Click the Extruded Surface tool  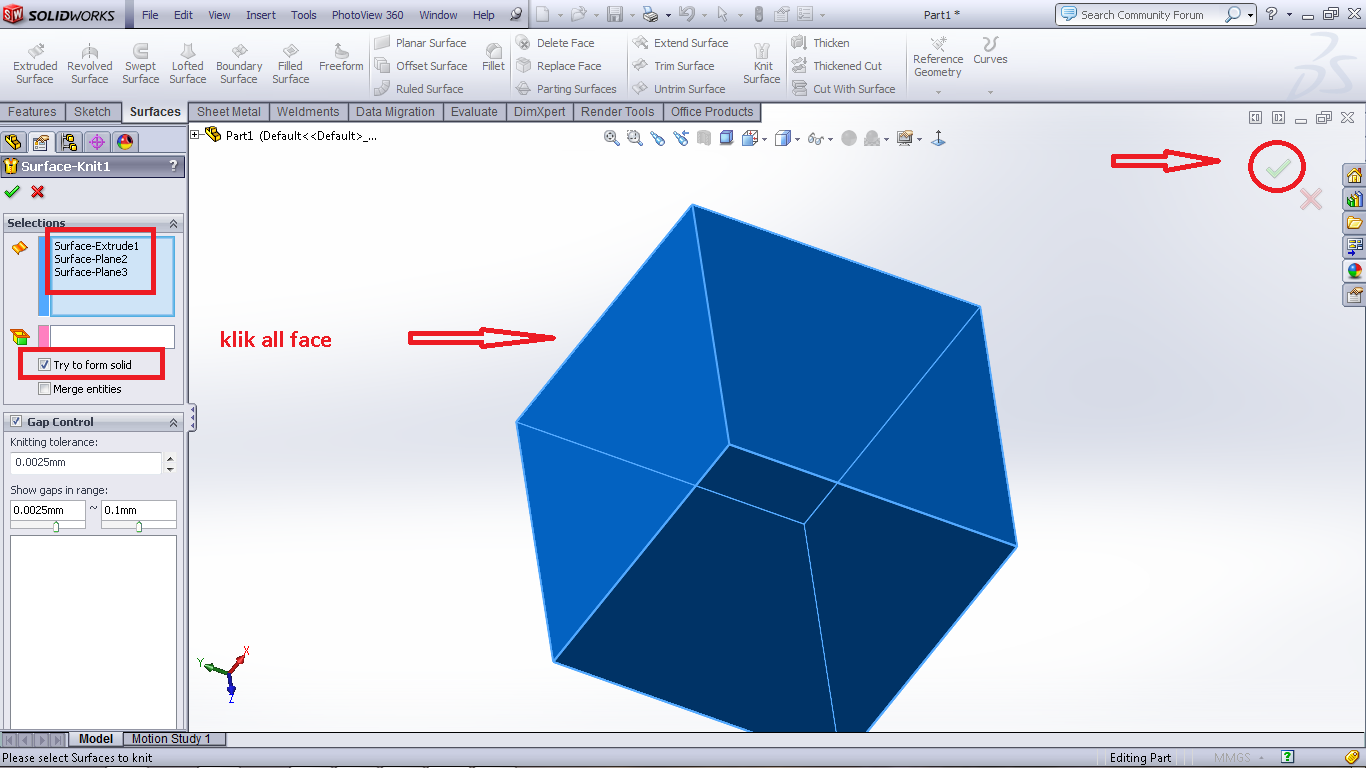[x=35, y=63]
